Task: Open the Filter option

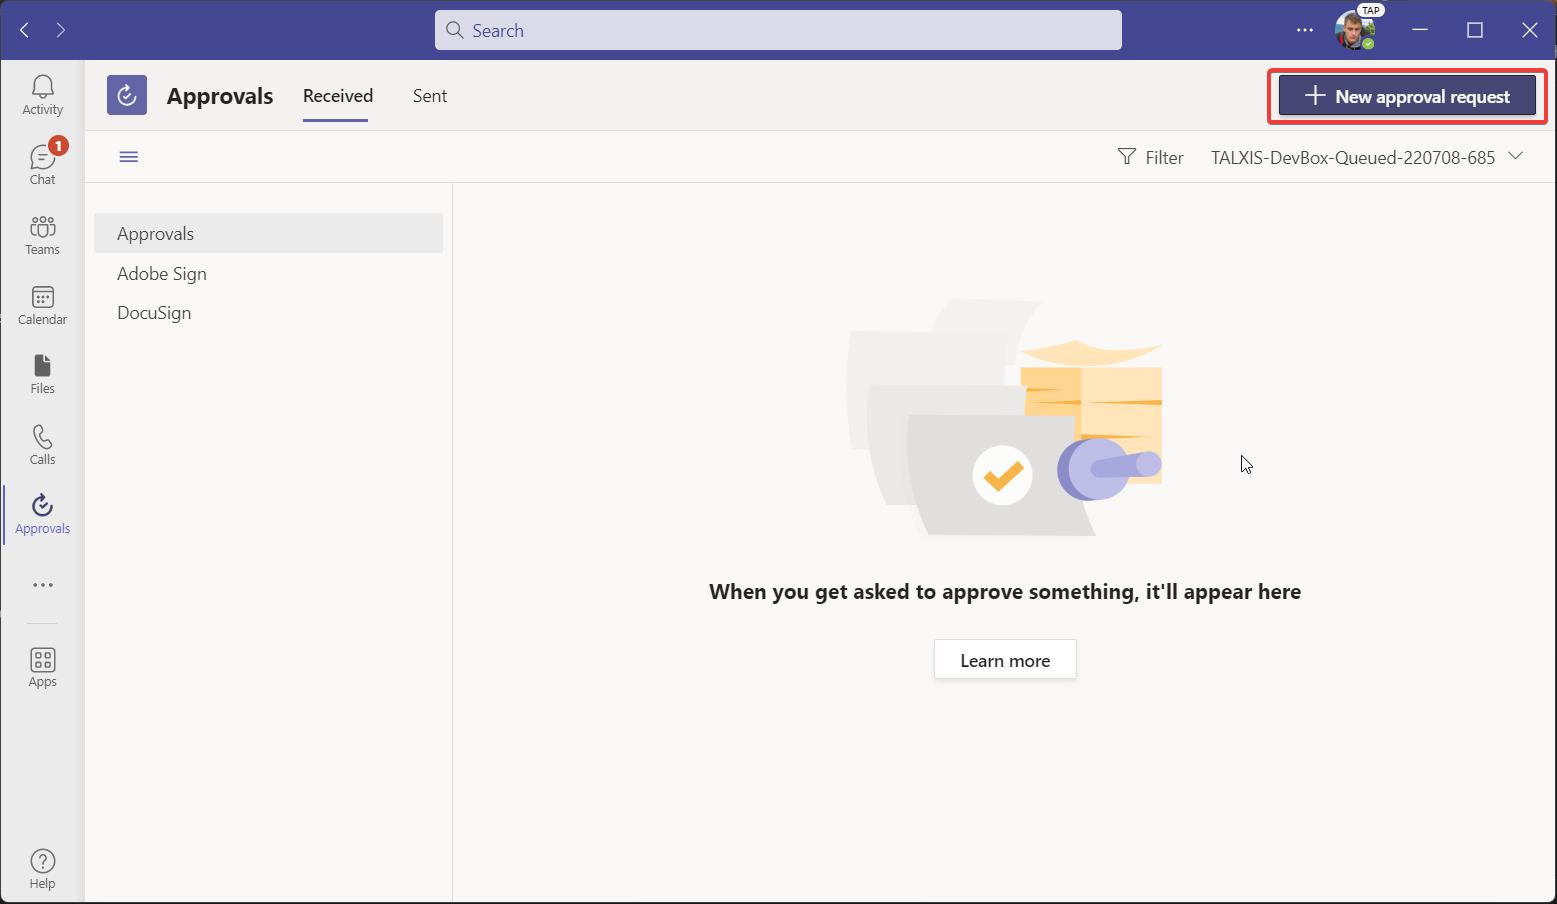Action: point(1150,157)
